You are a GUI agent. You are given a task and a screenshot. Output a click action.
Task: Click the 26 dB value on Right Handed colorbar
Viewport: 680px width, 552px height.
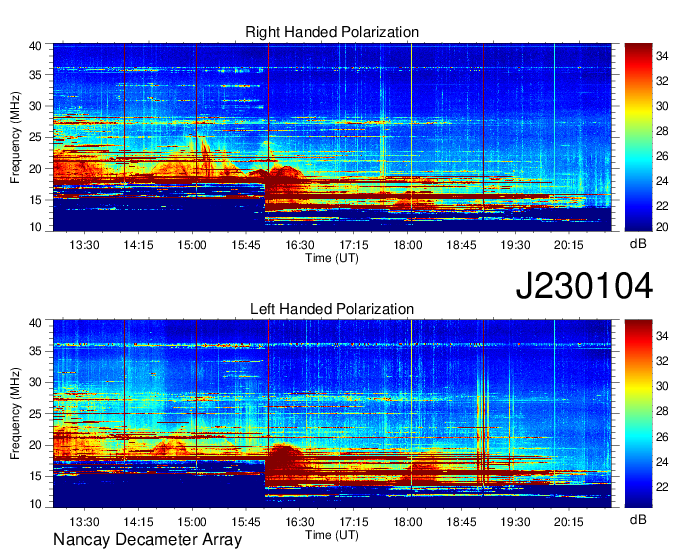(x=662, y=156)
